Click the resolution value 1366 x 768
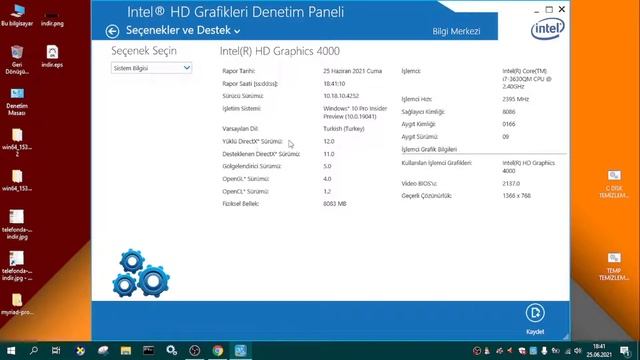The image size is (640, 360). click(516, 196)
